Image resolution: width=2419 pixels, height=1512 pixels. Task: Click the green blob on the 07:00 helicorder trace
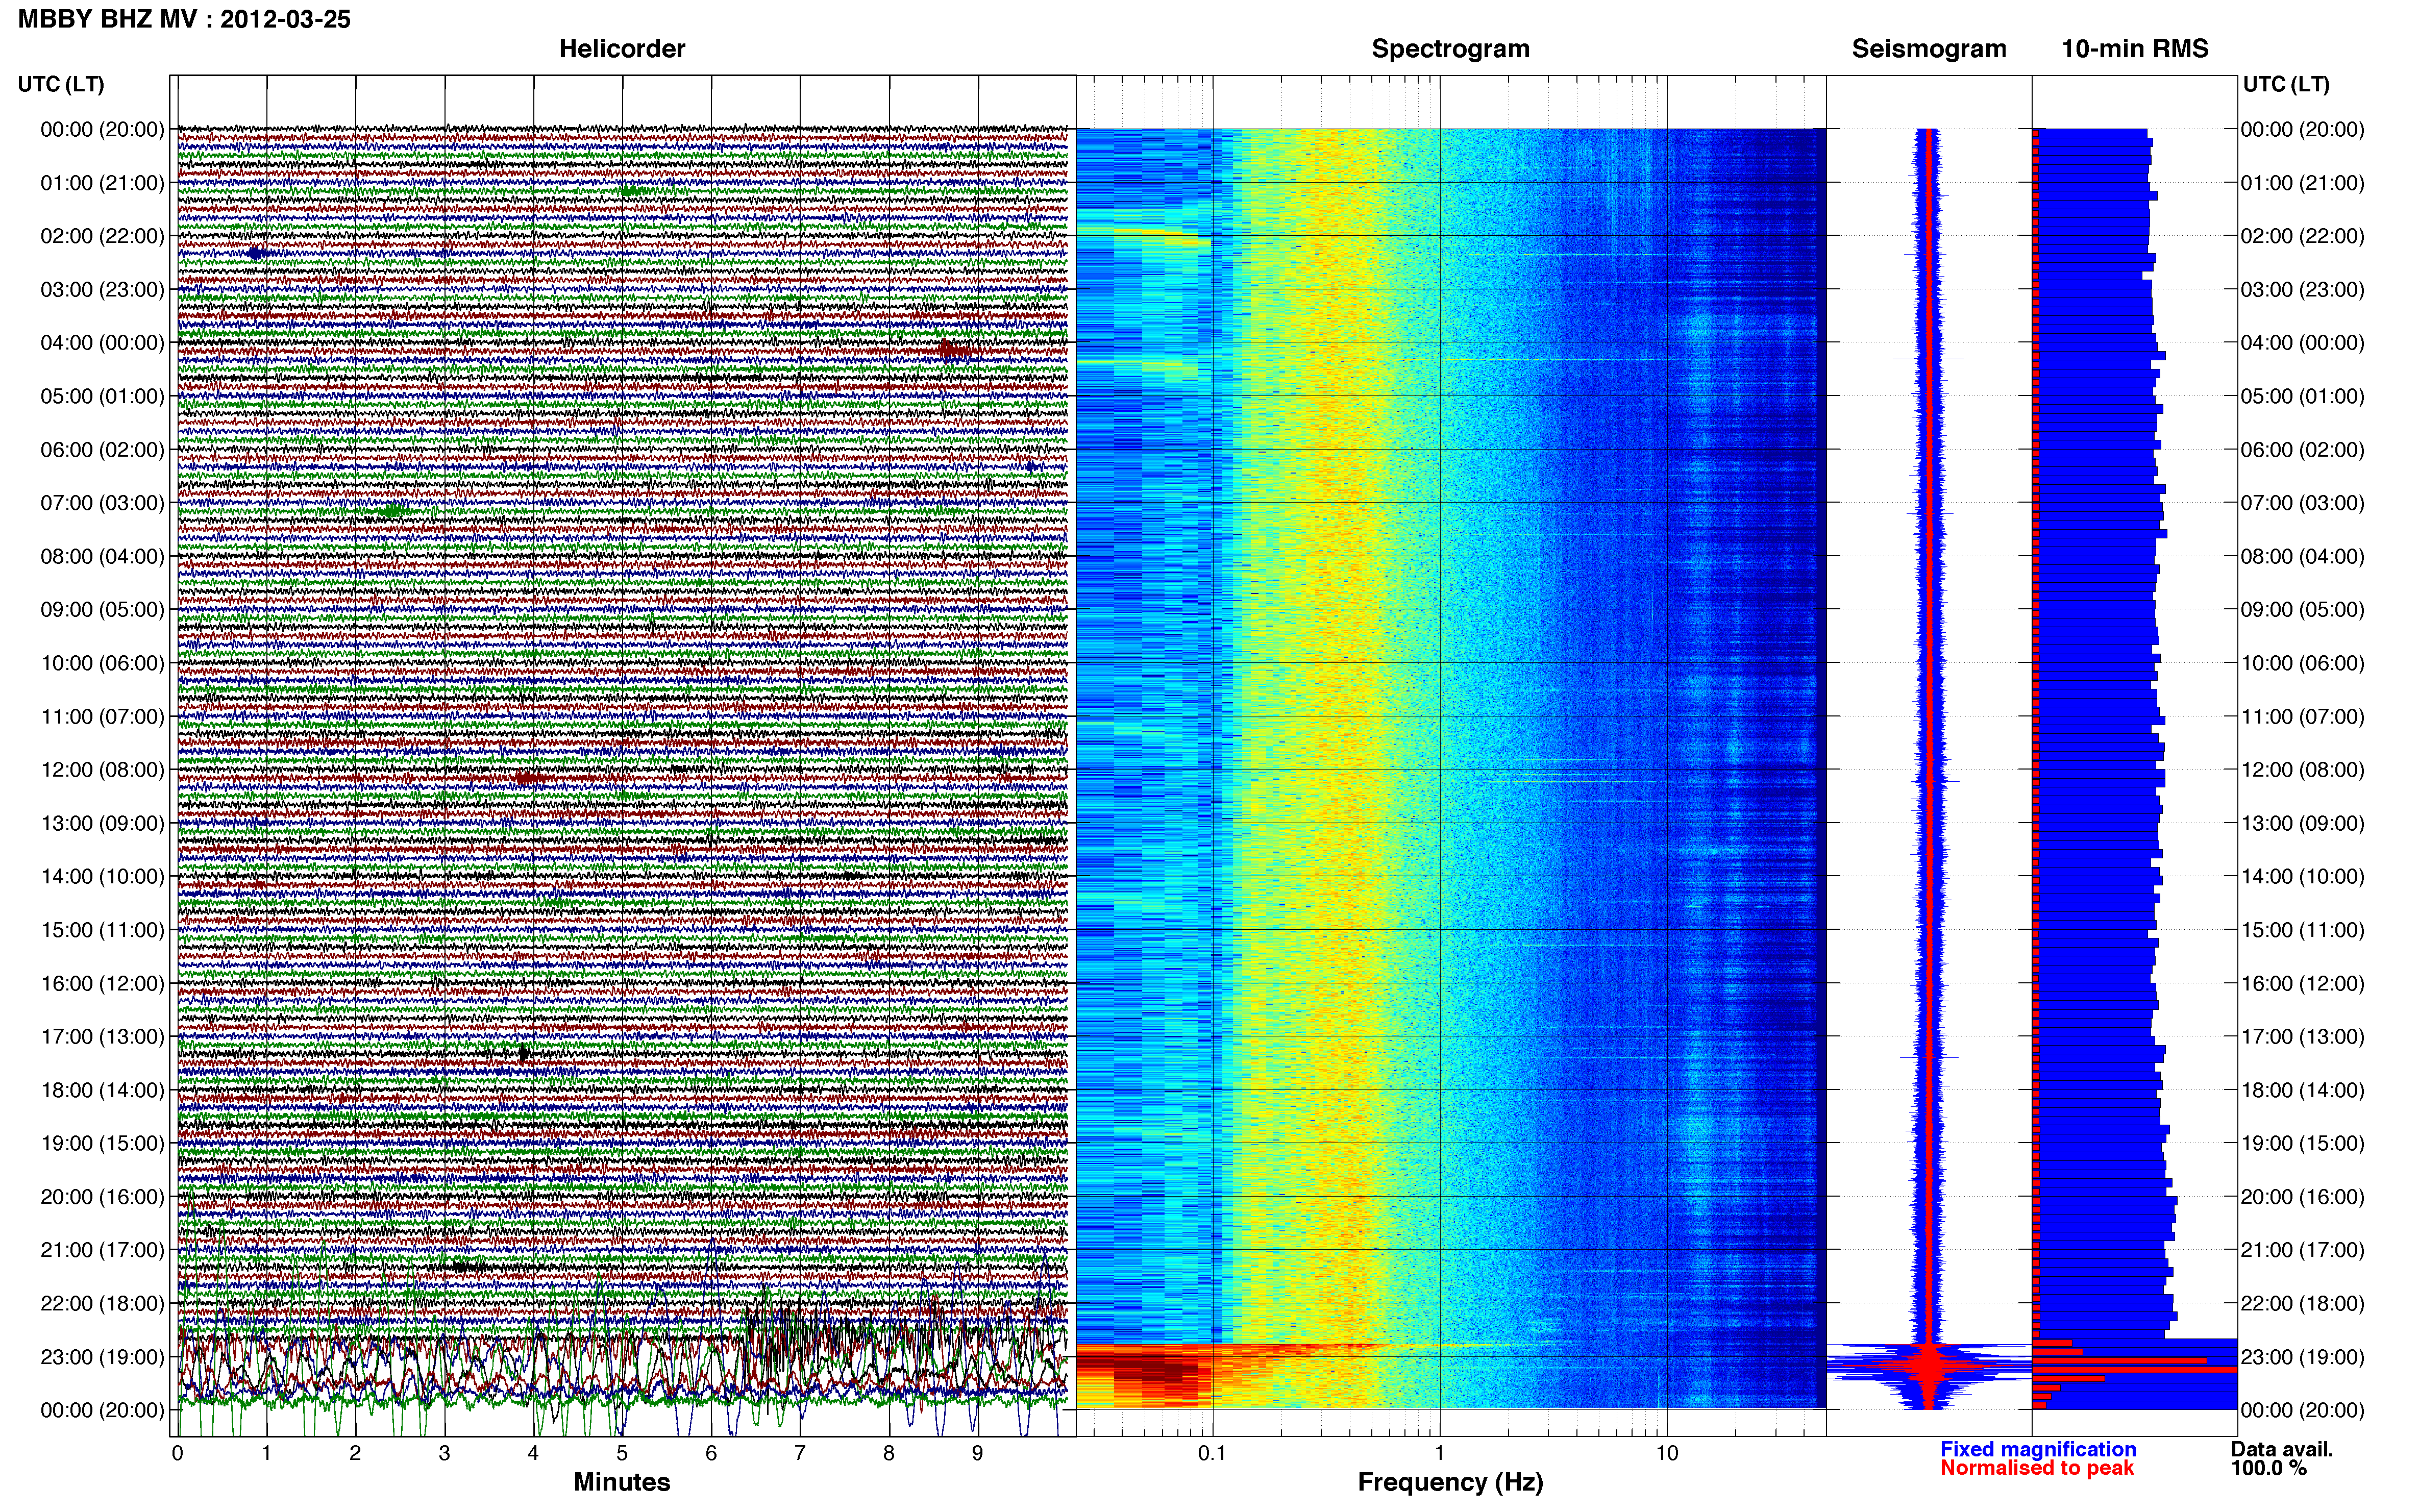click(393, 510)
